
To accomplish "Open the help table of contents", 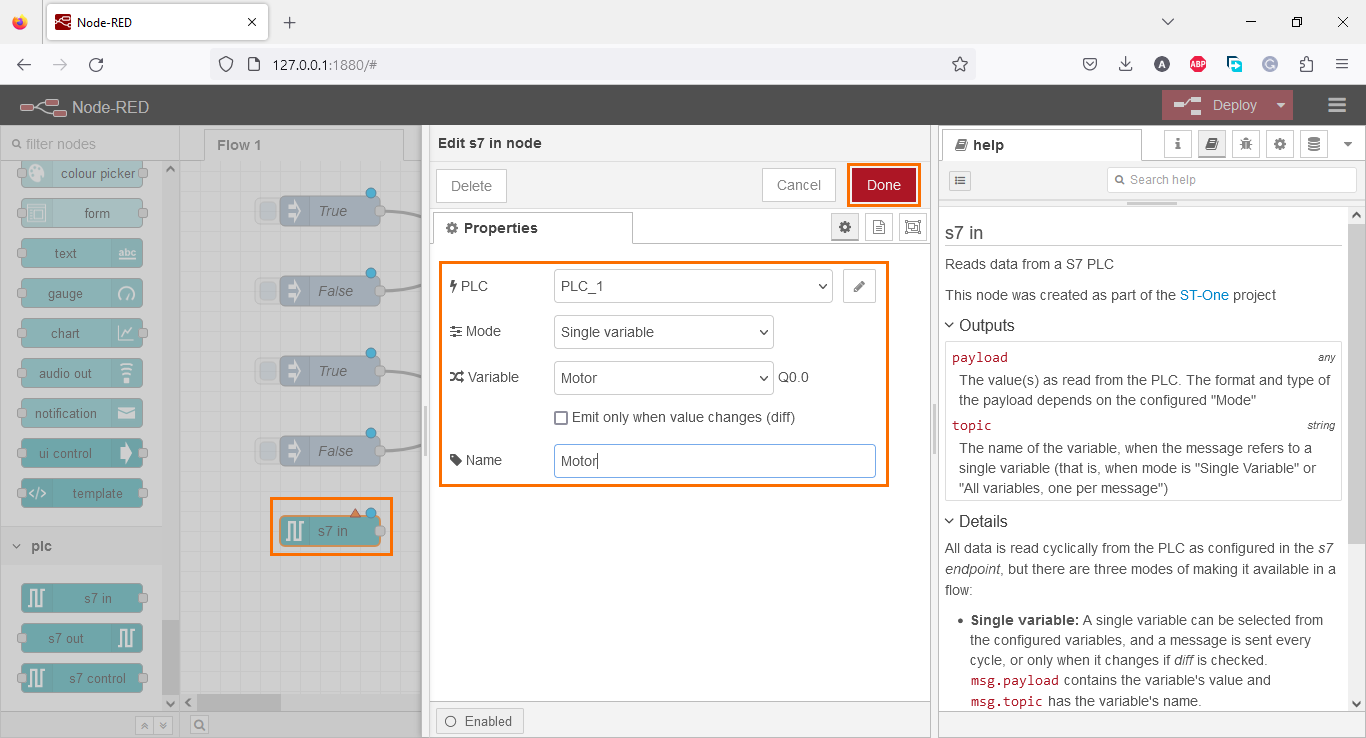I will coord(959,180).
